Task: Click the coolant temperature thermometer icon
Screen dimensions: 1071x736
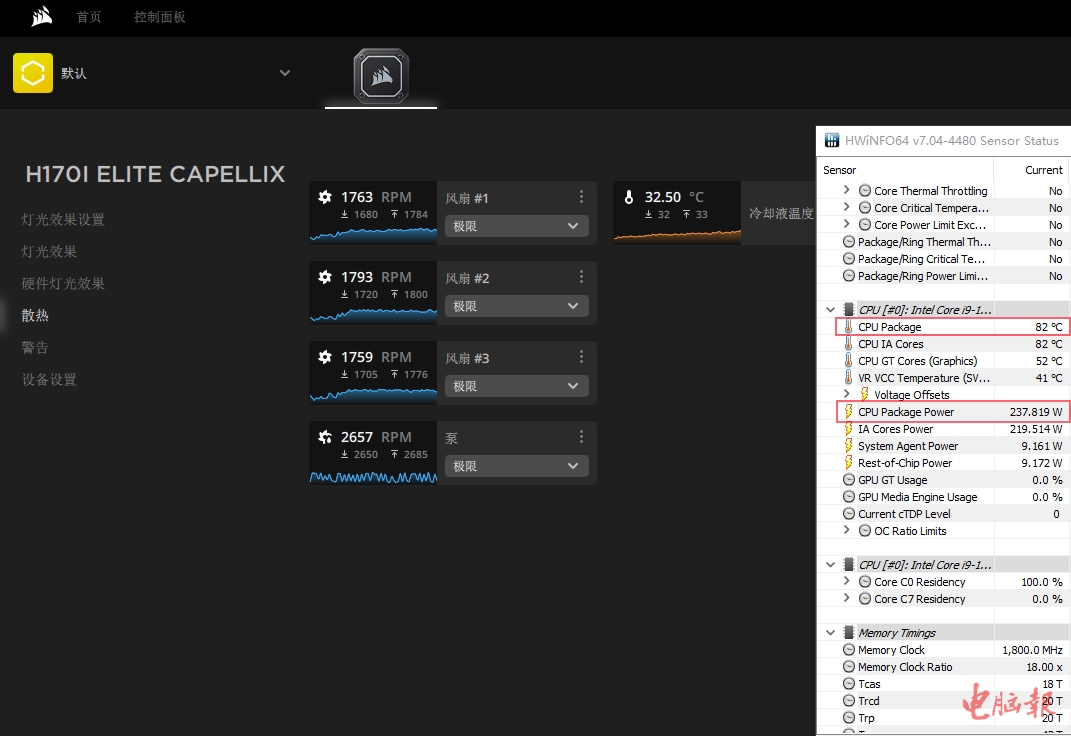Action: (629, 198)
